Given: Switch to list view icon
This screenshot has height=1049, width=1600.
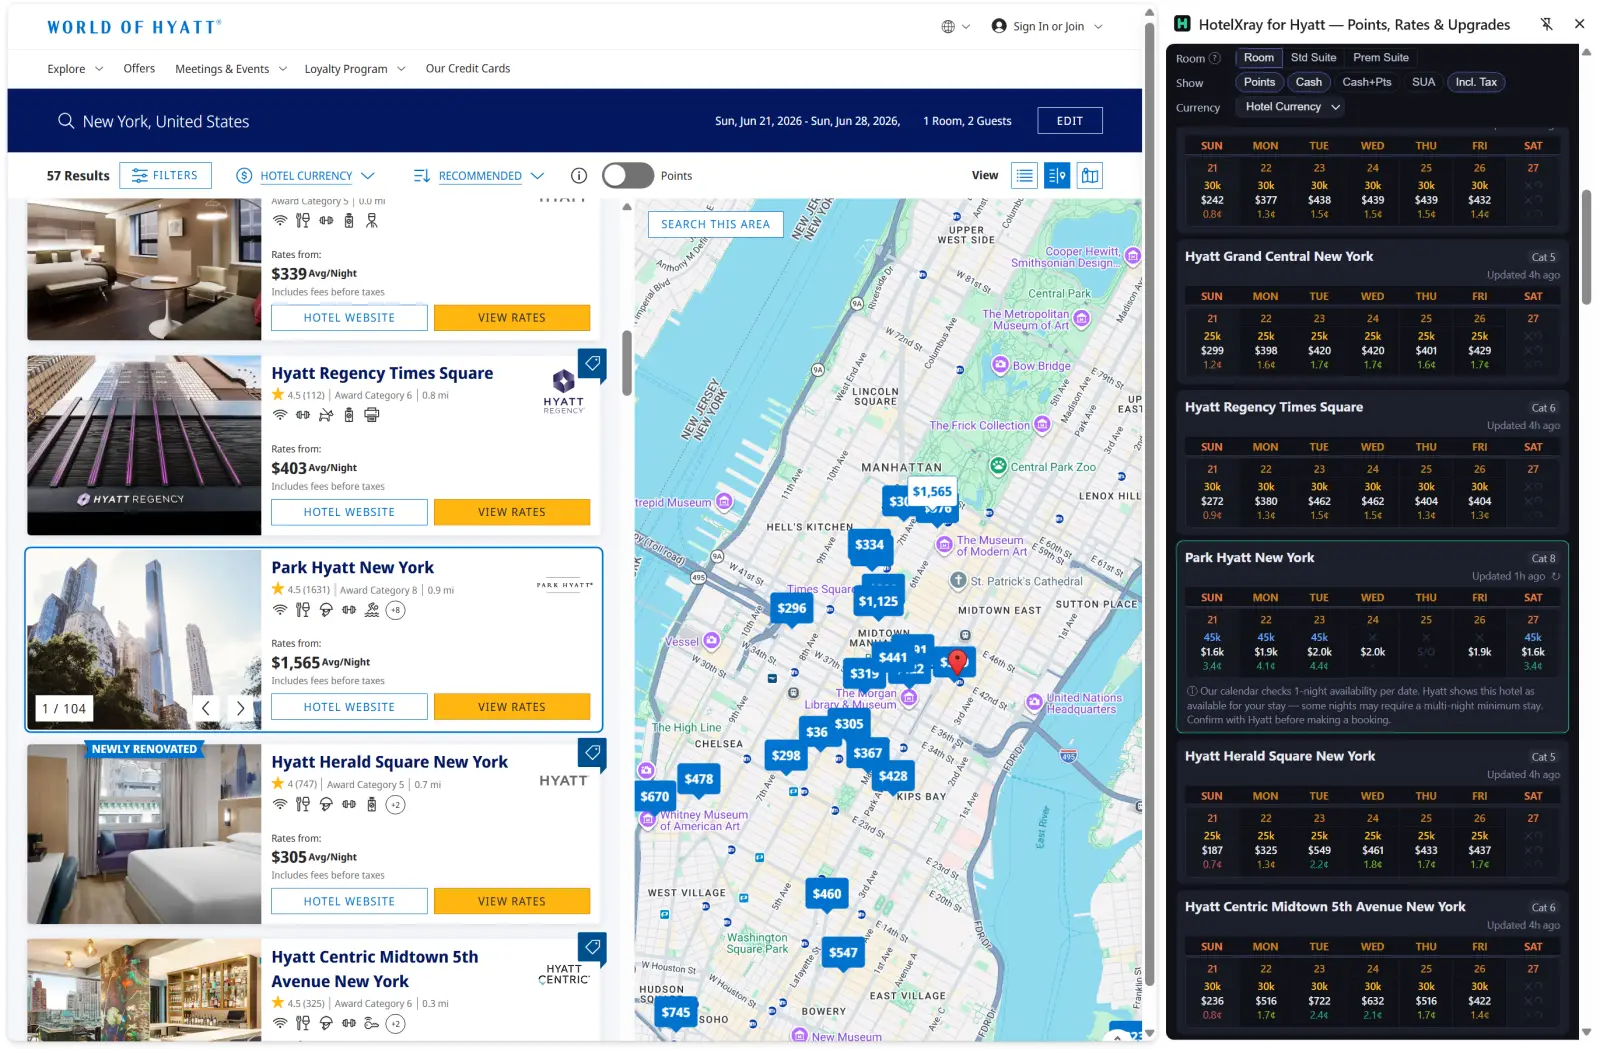Looking at the screenshot, I should tap(1024, 176).
